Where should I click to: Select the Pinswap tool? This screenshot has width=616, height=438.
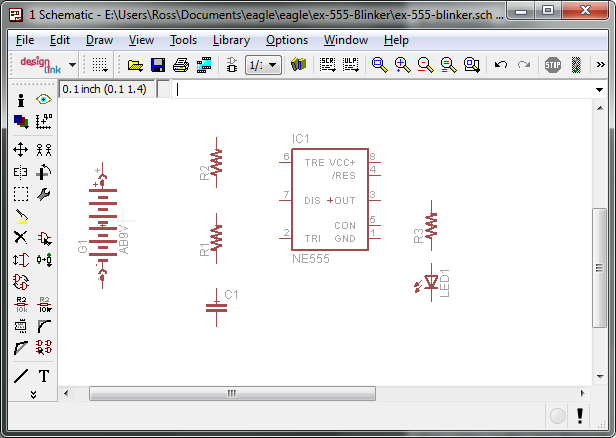21,260
